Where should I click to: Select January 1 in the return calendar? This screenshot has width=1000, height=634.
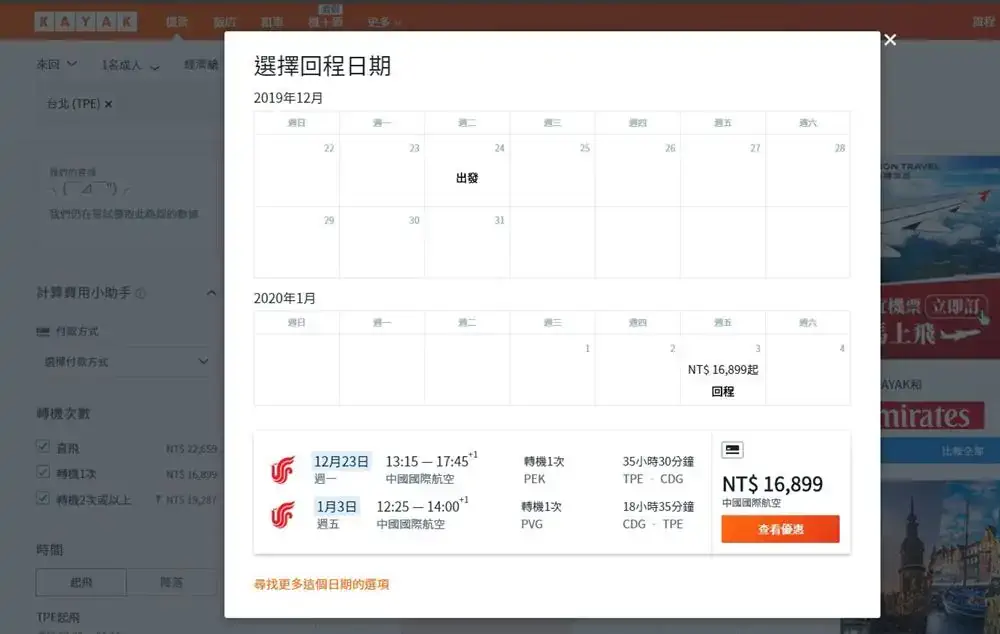point(552,370)
